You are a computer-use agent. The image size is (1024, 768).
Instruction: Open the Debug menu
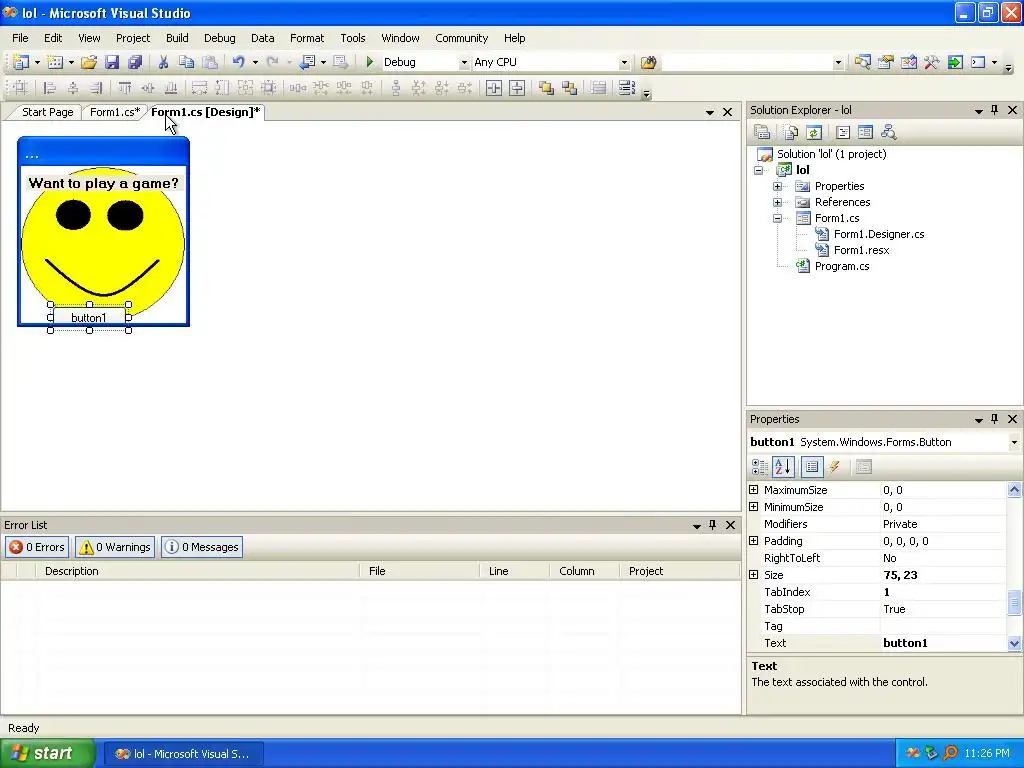click(219, 39)
